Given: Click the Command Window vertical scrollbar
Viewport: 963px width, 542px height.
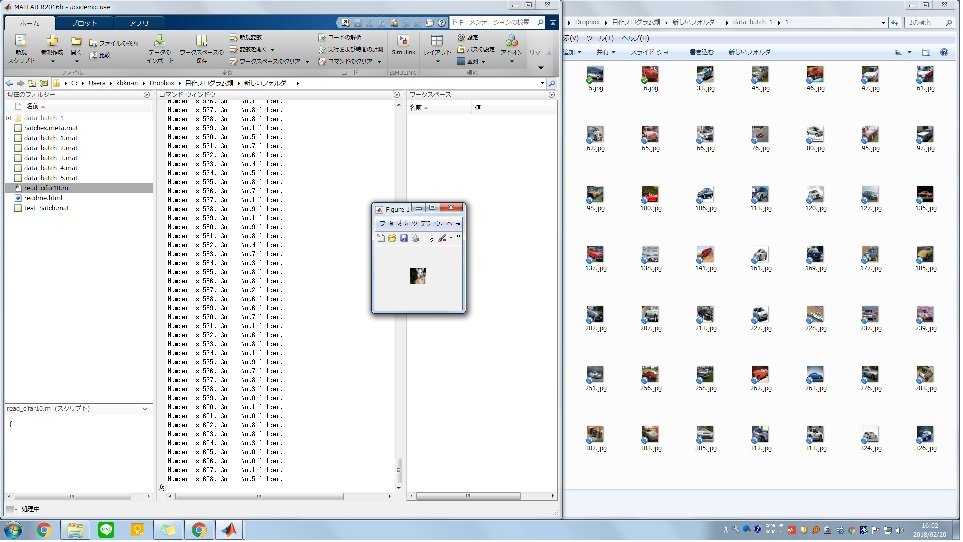Looking at the screenshot, I should point(398,300).
